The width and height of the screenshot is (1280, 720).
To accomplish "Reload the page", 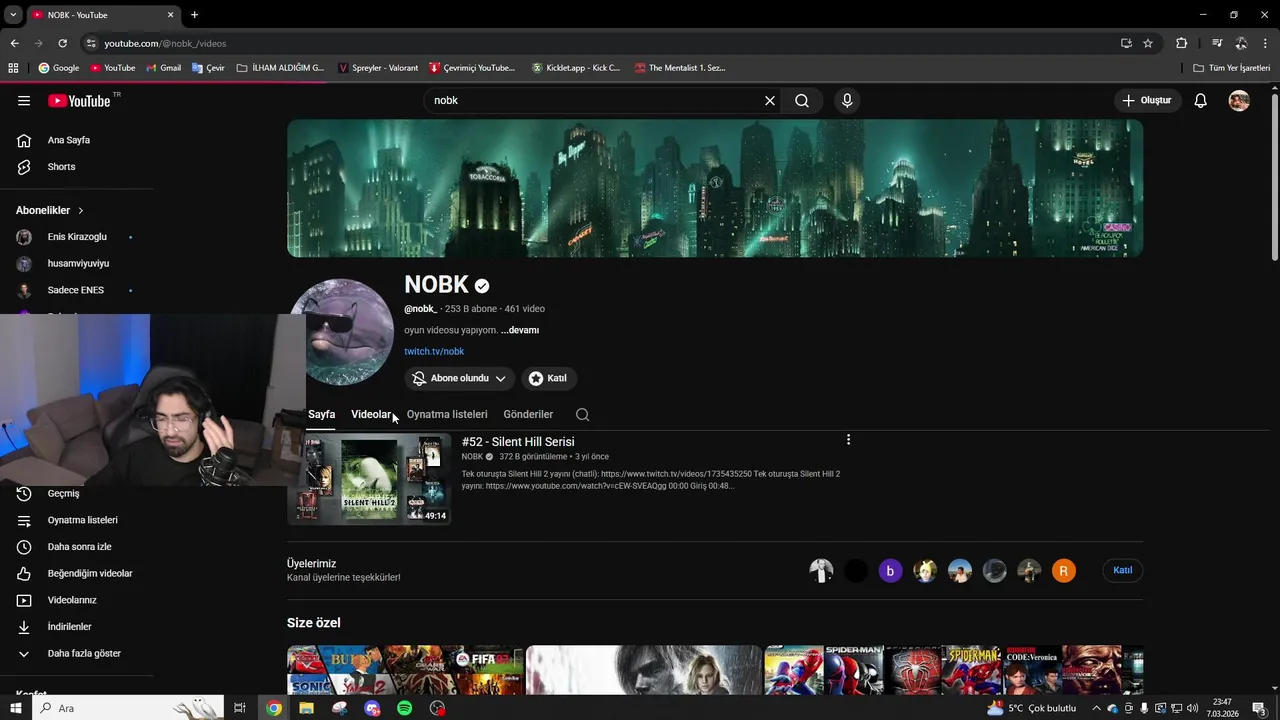I will pos(62,43).
